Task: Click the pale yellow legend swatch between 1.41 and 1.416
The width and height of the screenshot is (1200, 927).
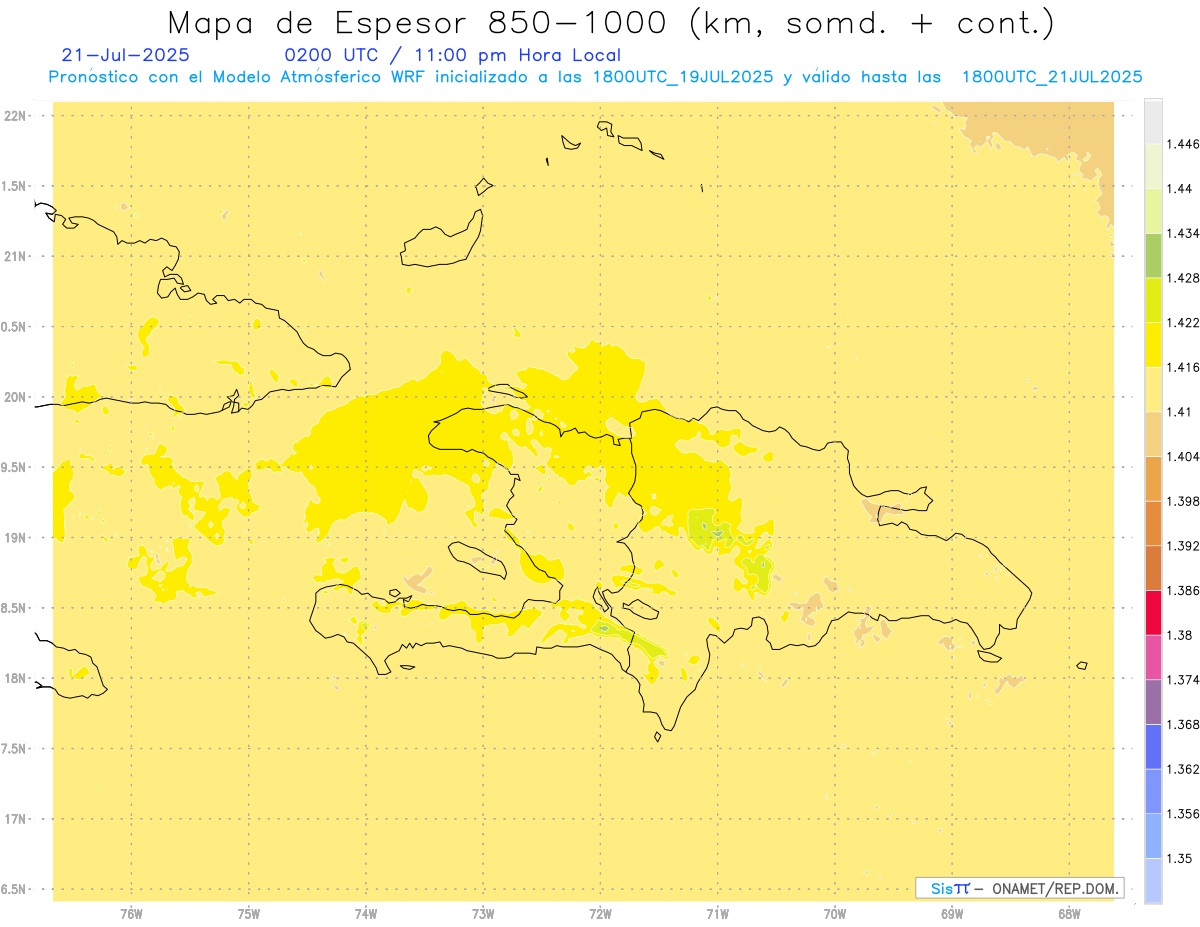Action: [x=1153, y=389]
